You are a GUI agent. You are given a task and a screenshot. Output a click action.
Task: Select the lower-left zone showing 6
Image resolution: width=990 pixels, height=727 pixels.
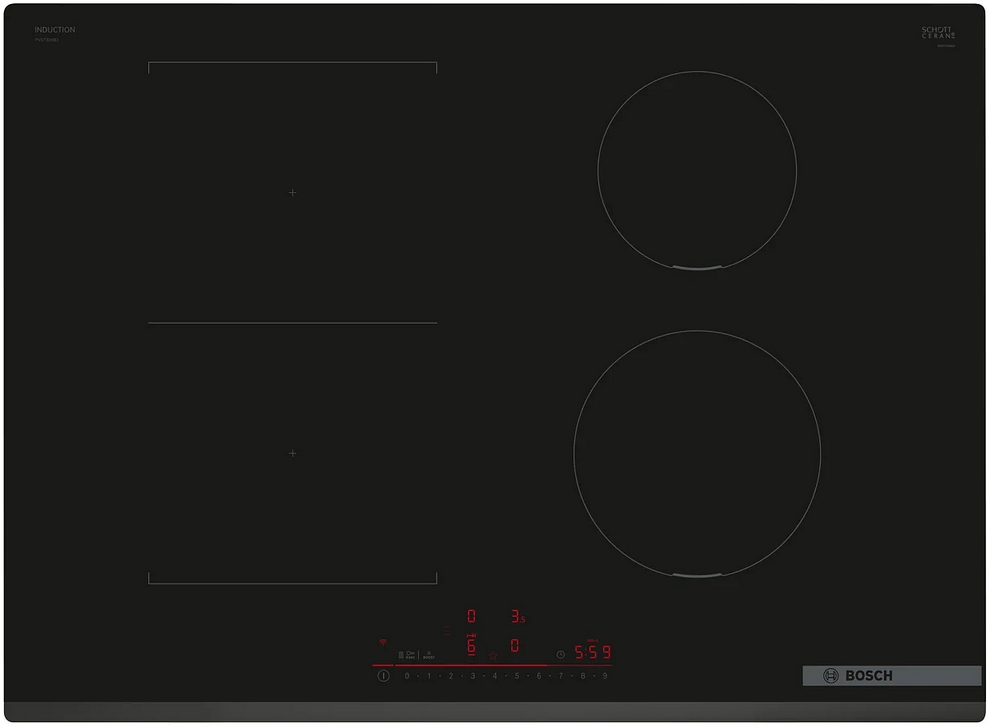click(x=471, y=646)
